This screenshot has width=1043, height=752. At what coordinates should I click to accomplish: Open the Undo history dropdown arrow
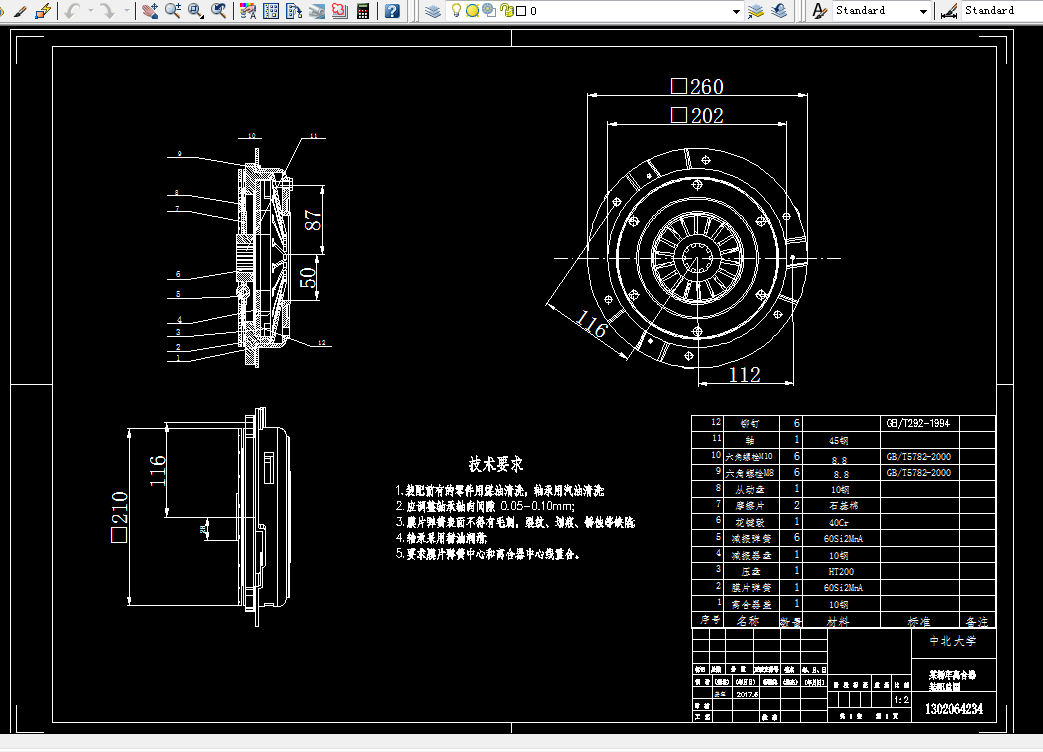[x=91, y=11]
